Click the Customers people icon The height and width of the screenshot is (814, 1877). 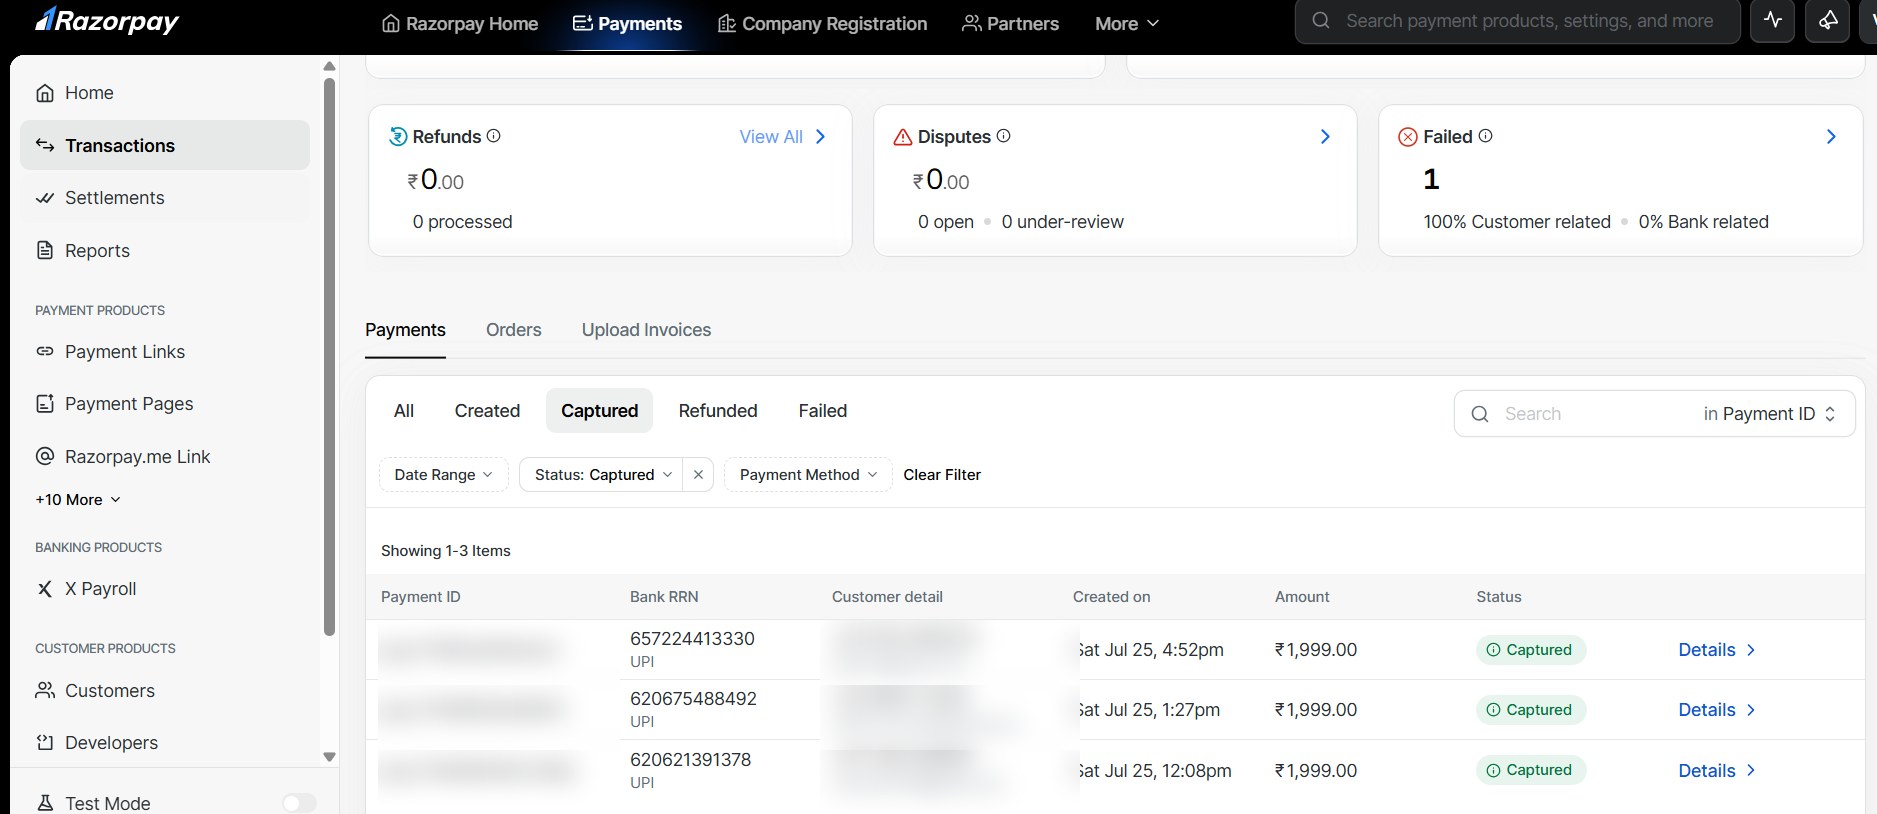(x=45, y=690)
